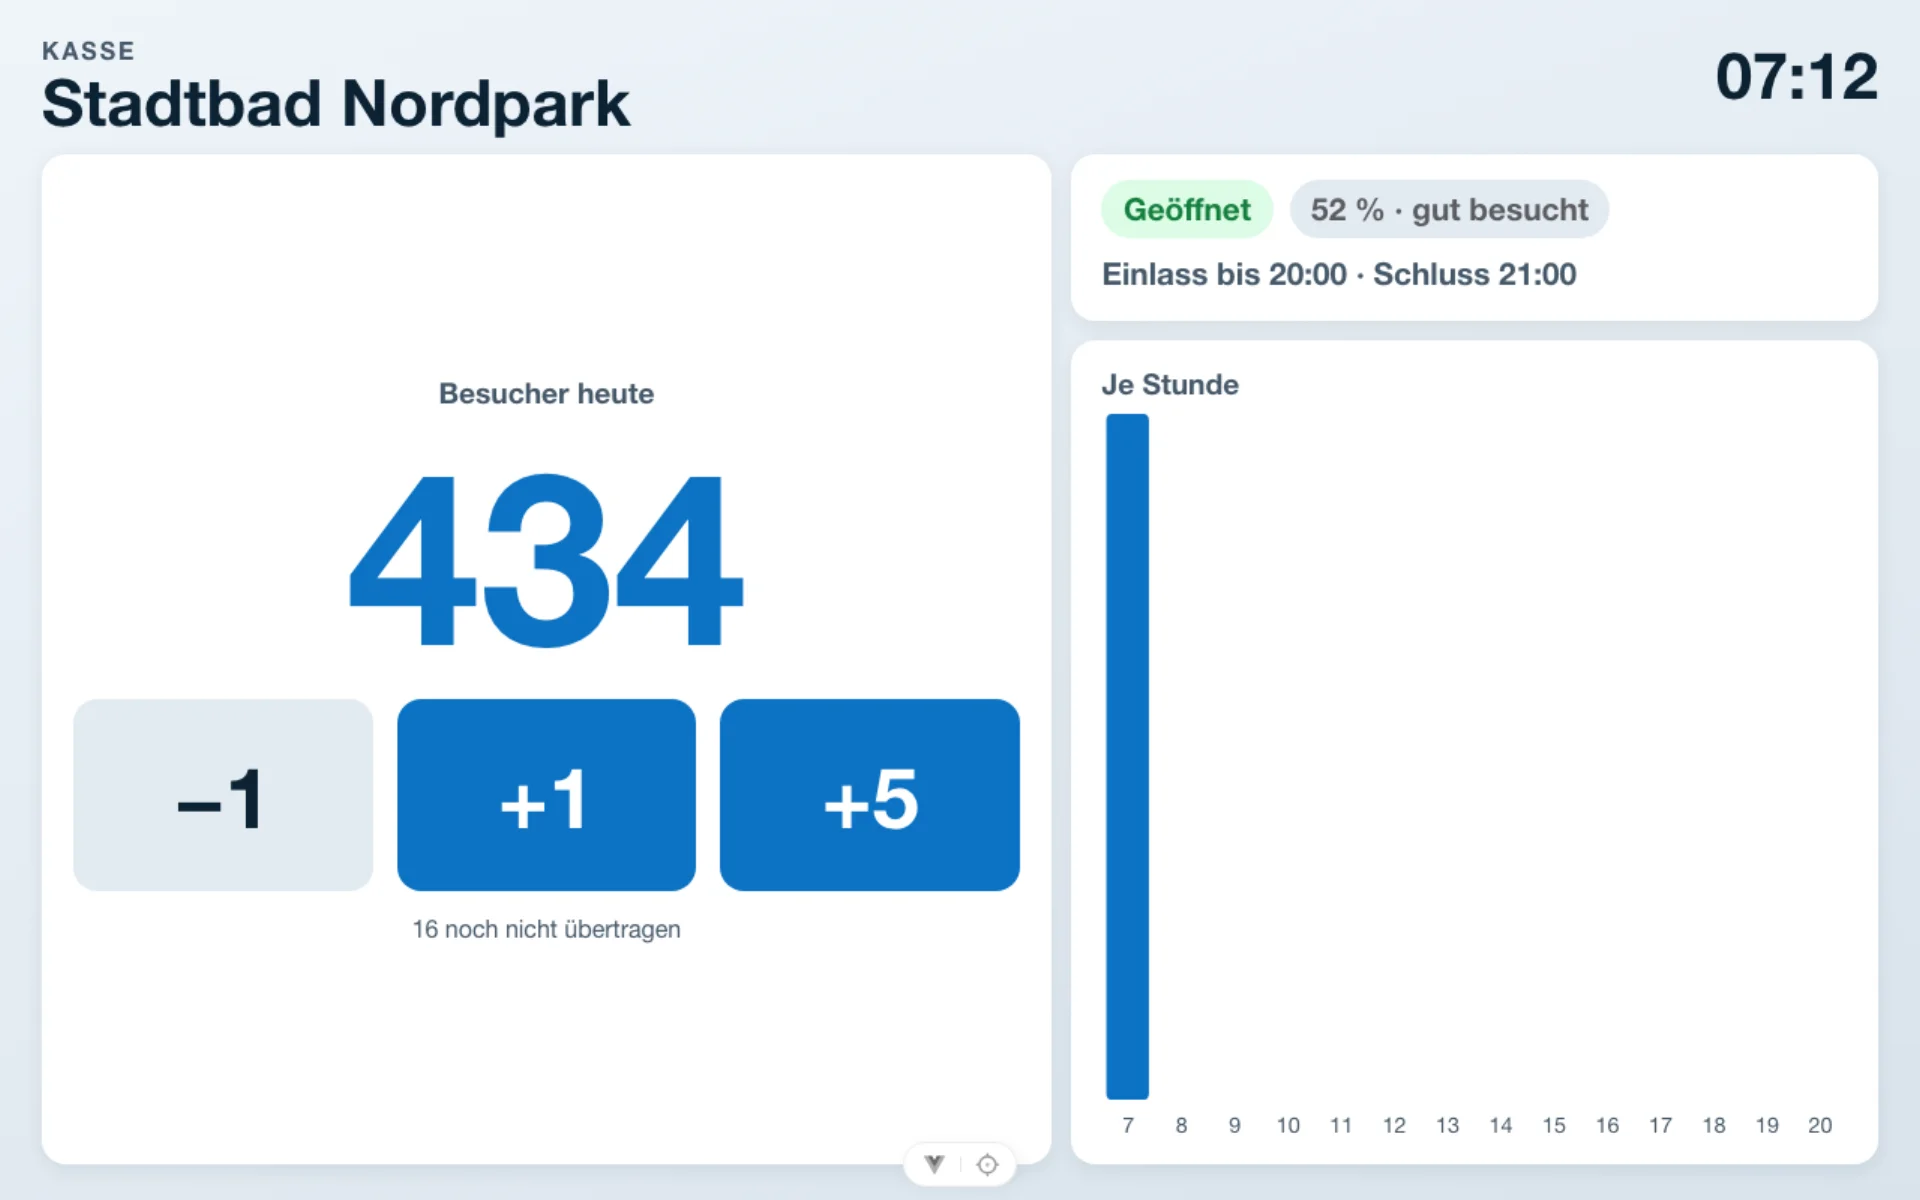Subtract one visitor with –1 button
Image resolution: width=1920 pixels, height=1200 pixels.
[223, 795]
